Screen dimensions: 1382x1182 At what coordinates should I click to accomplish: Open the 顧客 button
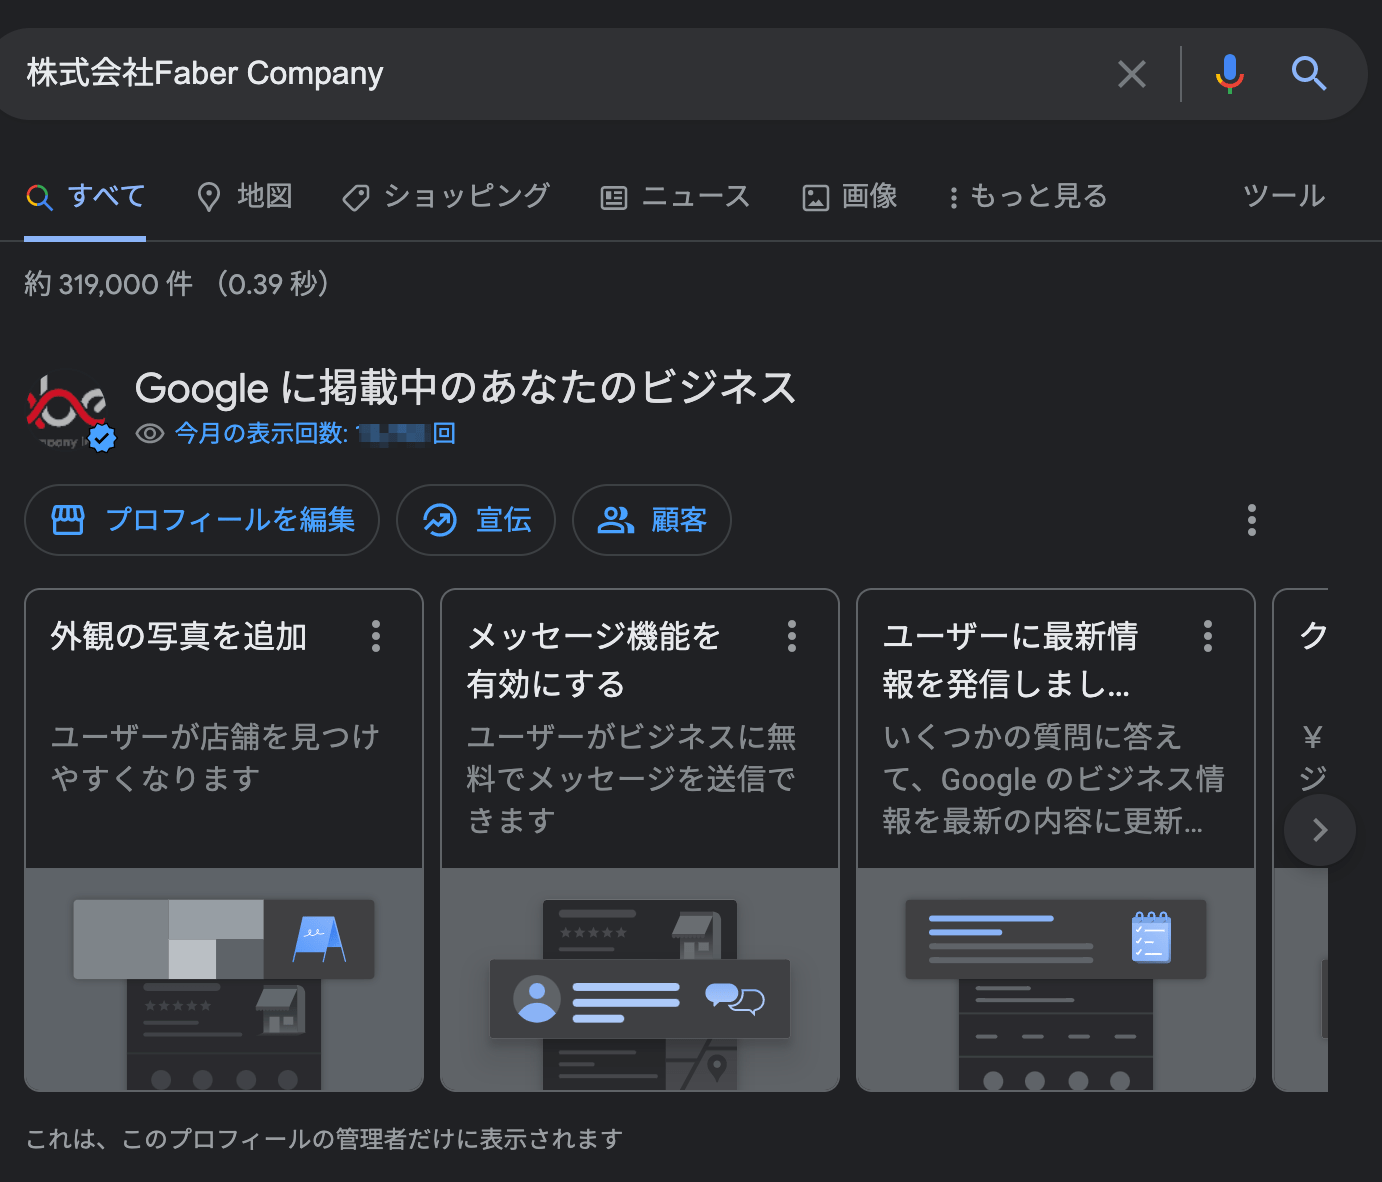coord(652,520)
